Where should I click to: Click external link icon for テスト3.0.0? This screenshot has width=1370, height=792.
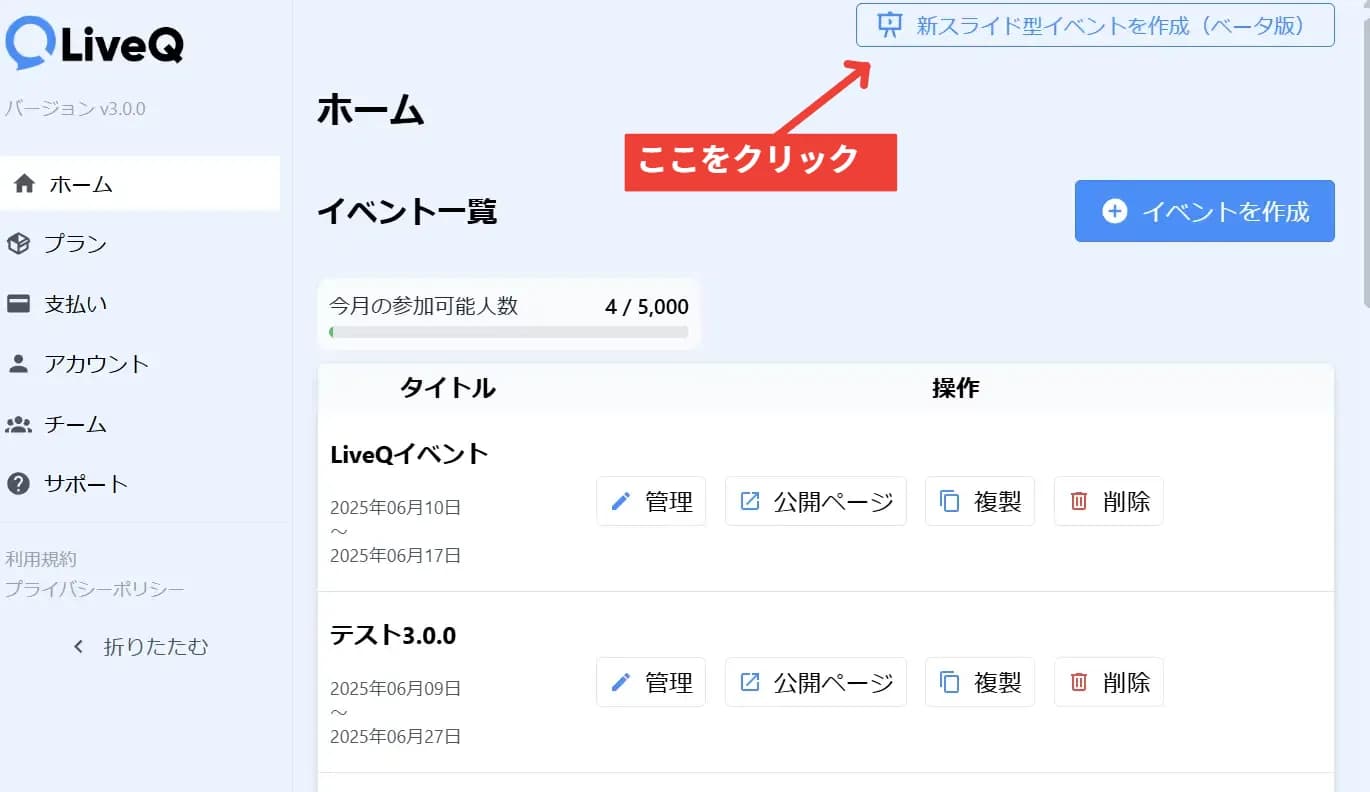(749, 682)
